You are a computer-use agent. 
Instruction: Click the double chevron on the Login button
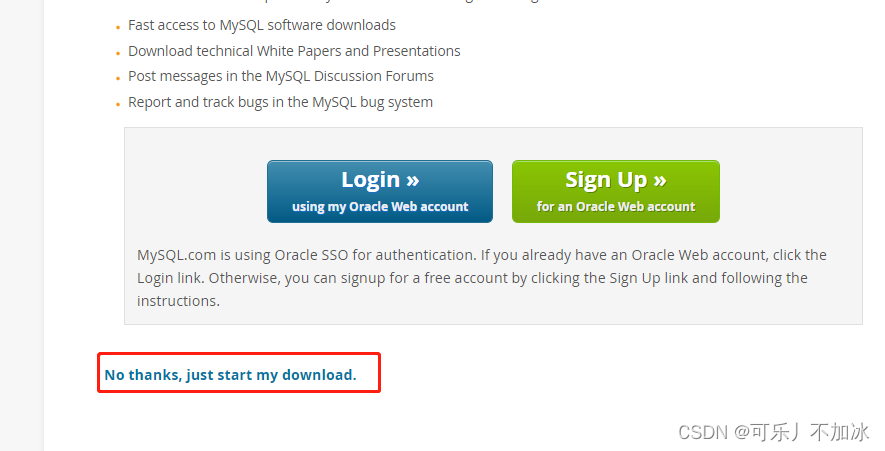coord(413,181)
